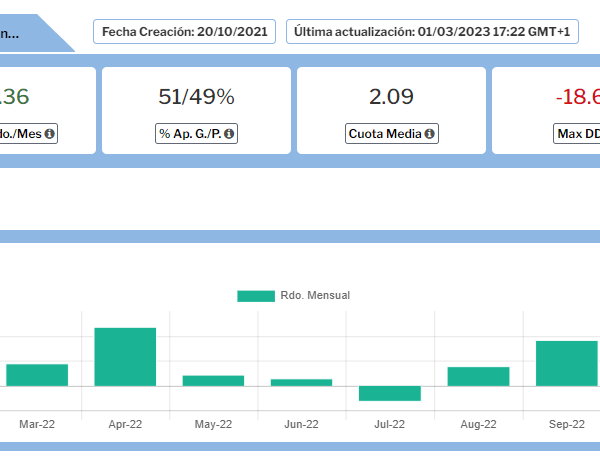
Task: Click the Jun-22 axis label
Action: coord(302,424)
